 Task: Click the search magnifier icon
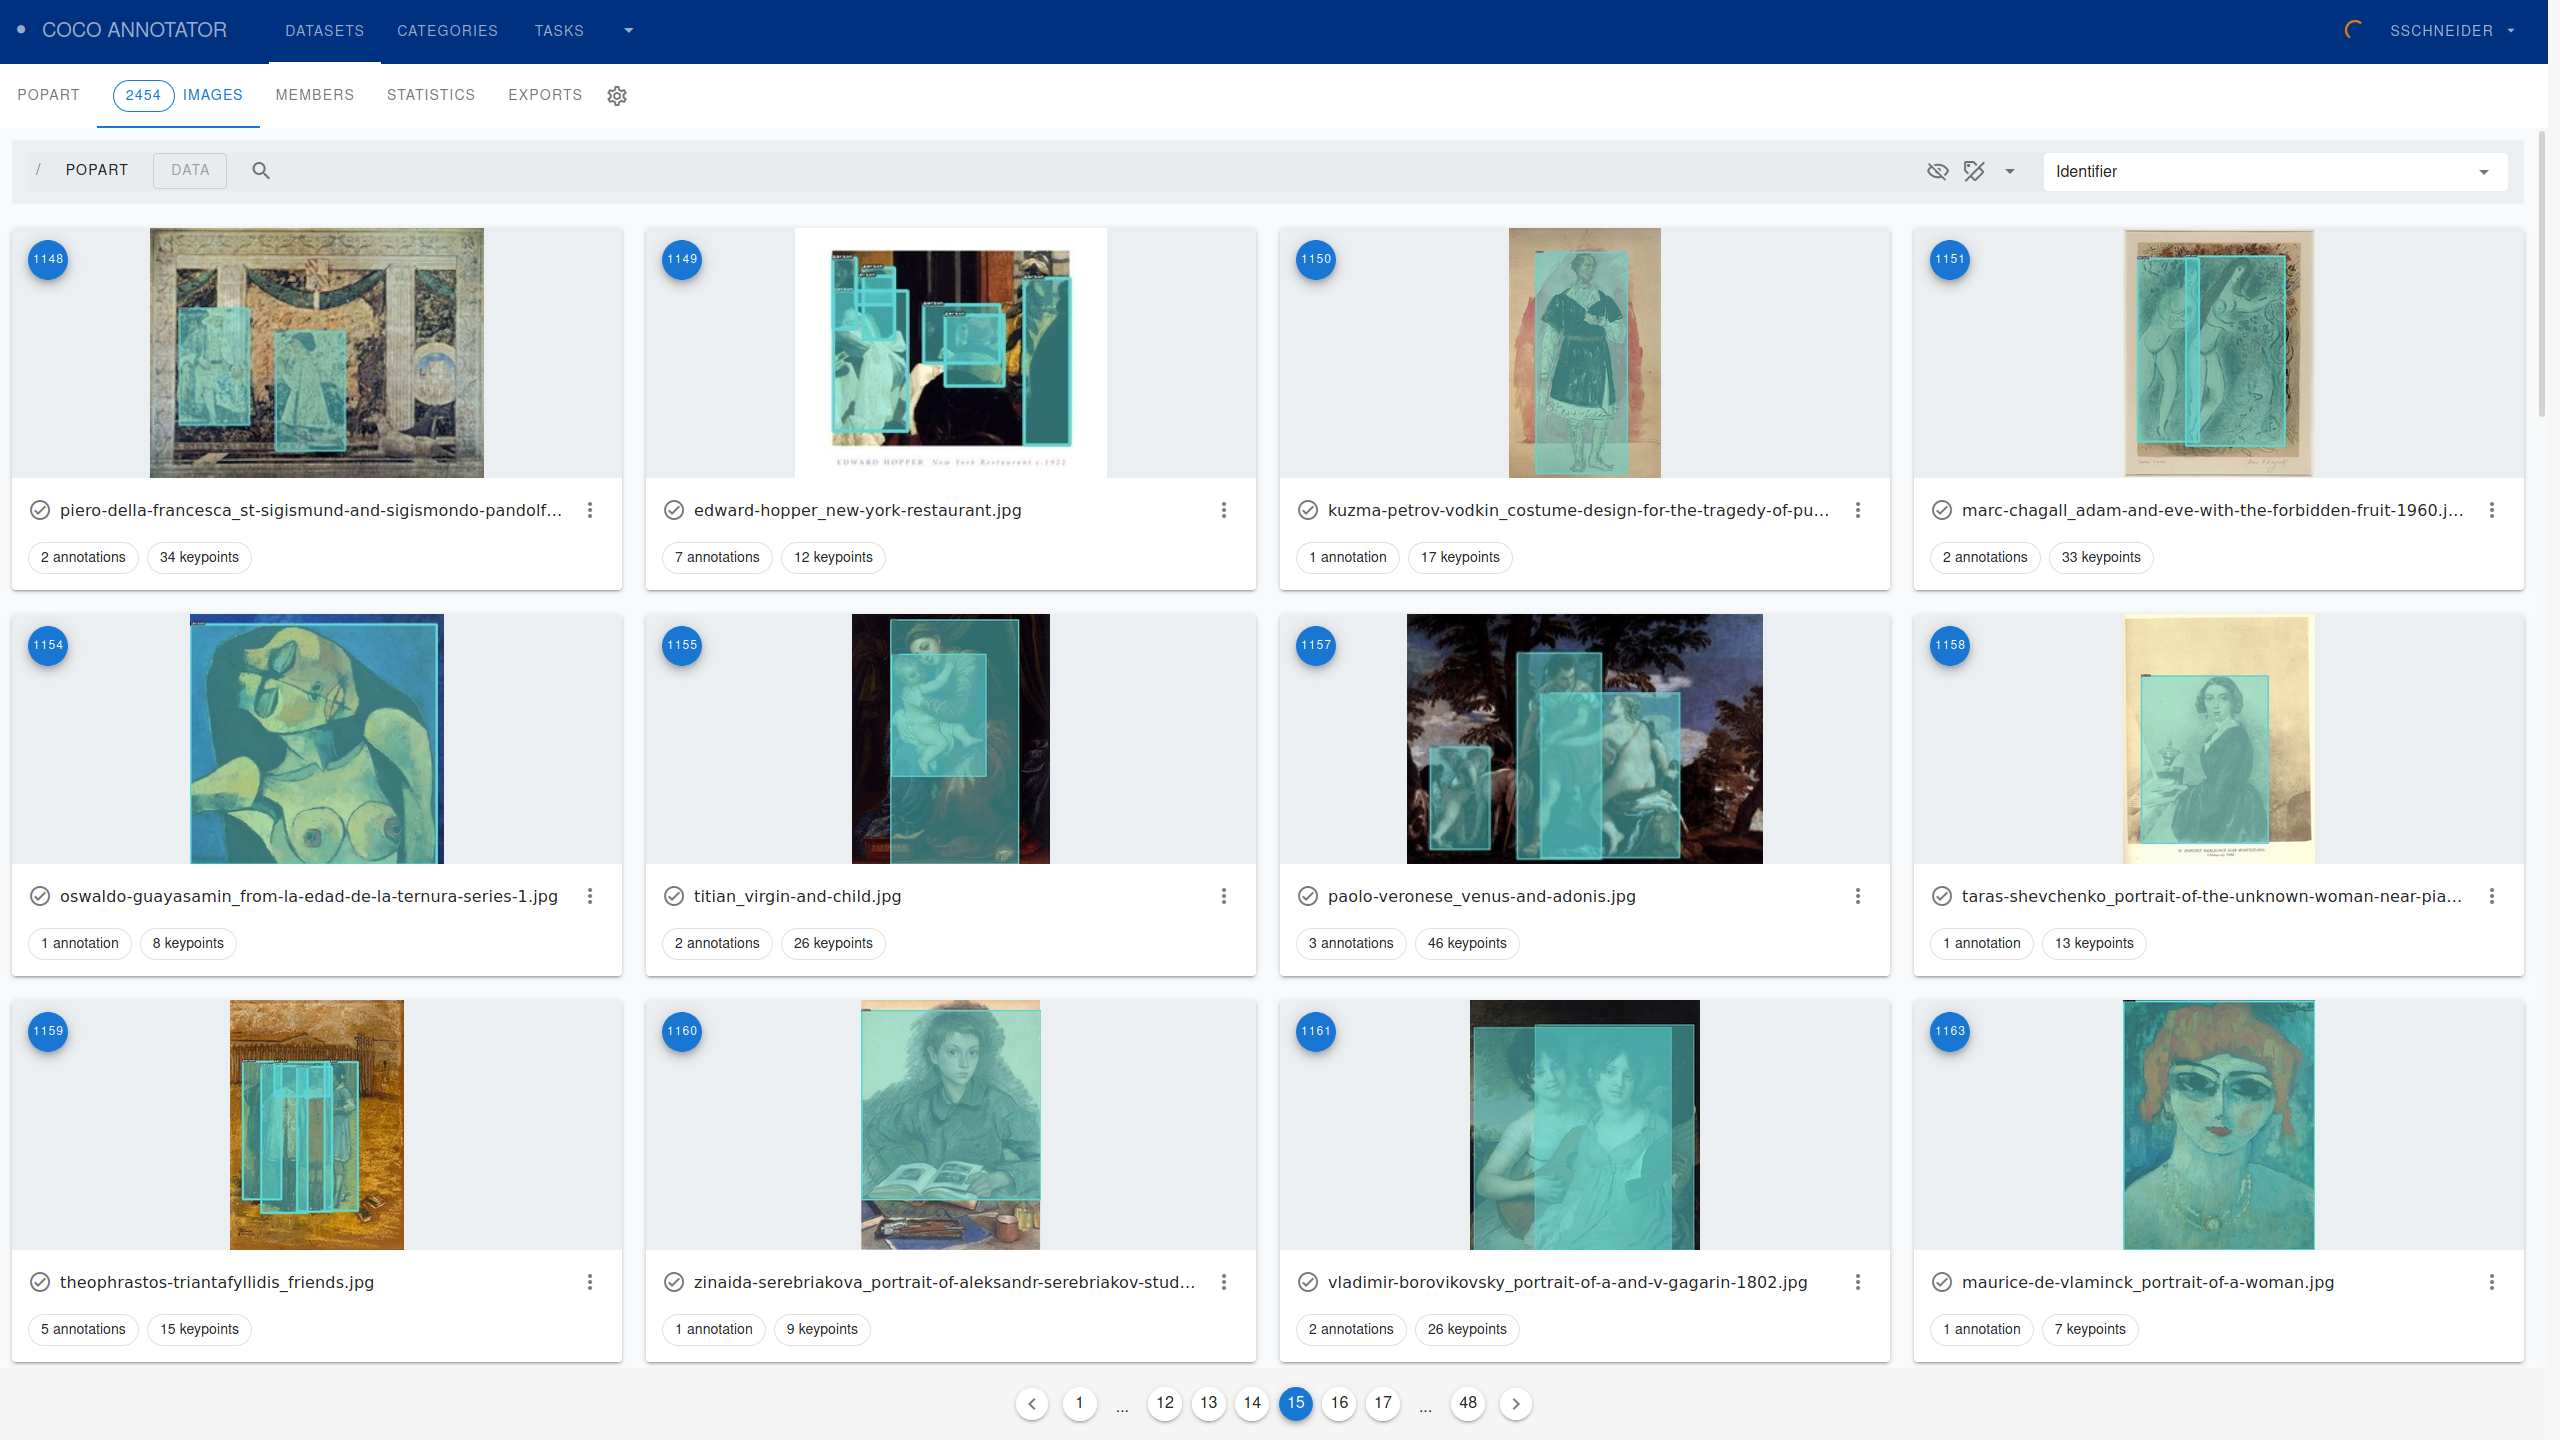(261, 171)
